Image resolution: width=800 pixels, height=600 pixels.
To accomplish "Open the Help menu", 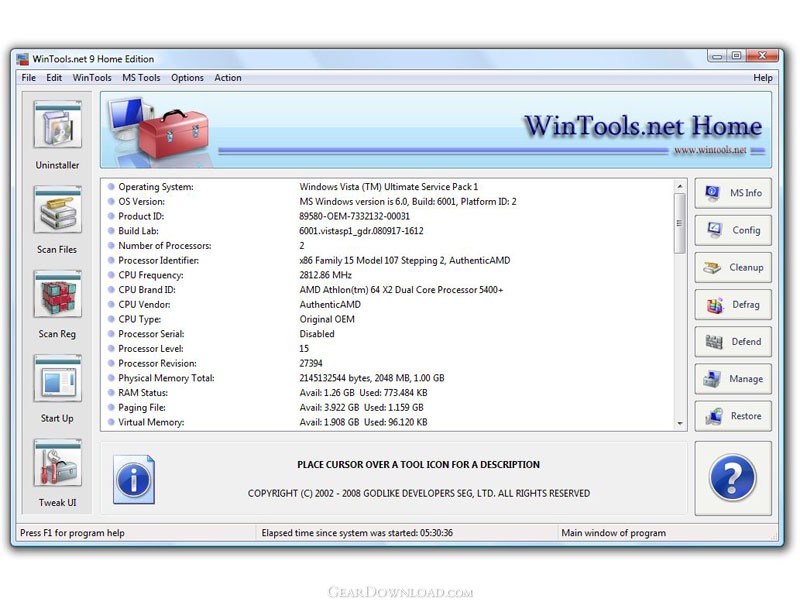I will click(763, 78).
